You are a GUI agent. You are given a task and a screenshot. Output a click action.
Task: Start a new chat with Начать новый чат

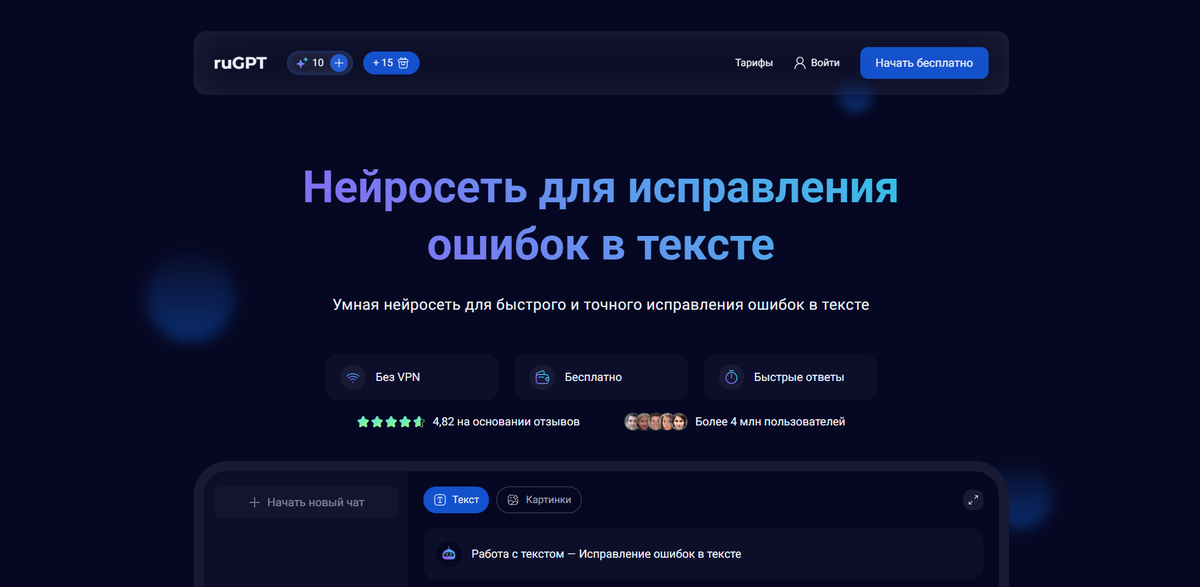pos(306,502)
